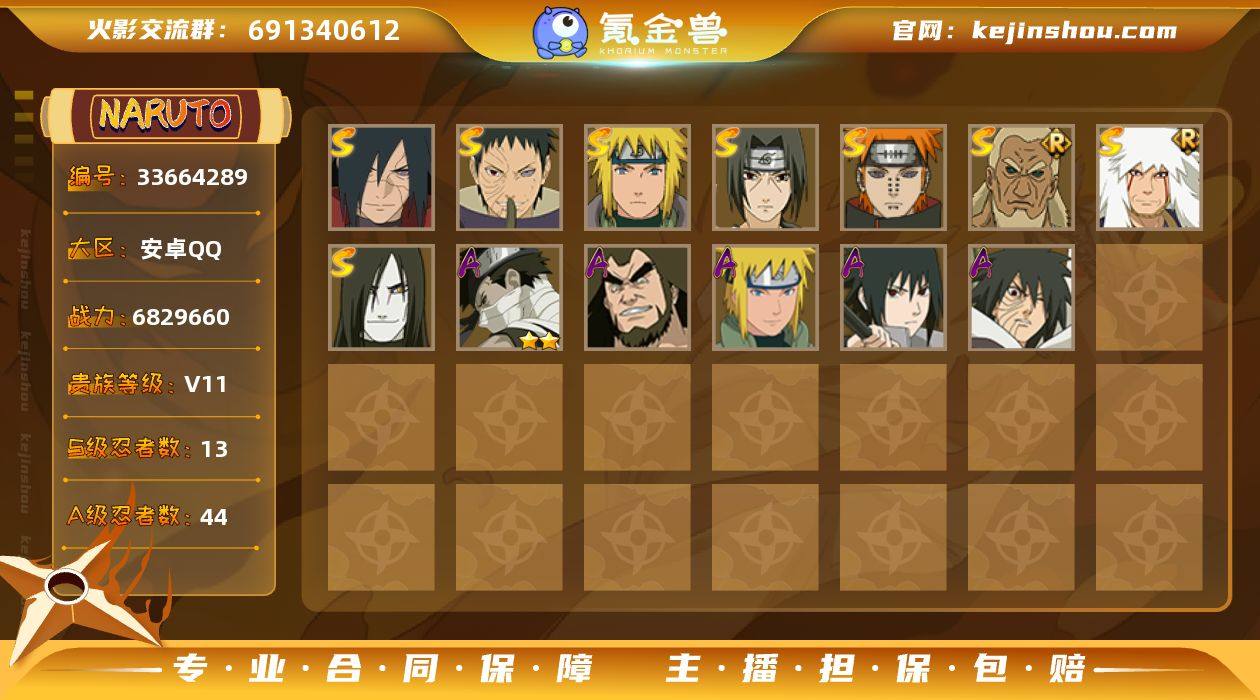Open the Itachi S ninja portrait
This screenshot has height=700, width=1260.
[x=766, y=178]
